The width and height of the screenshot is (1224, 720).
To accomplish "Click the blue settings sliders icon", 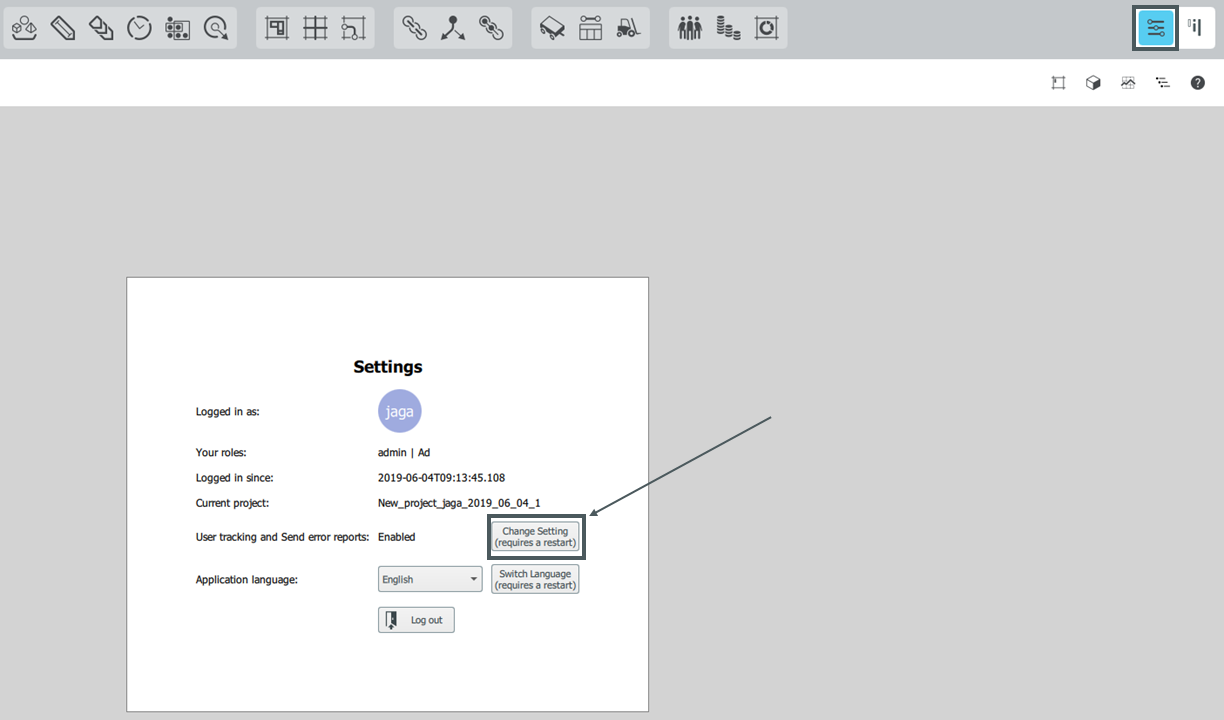I will tap(1156, 28).
